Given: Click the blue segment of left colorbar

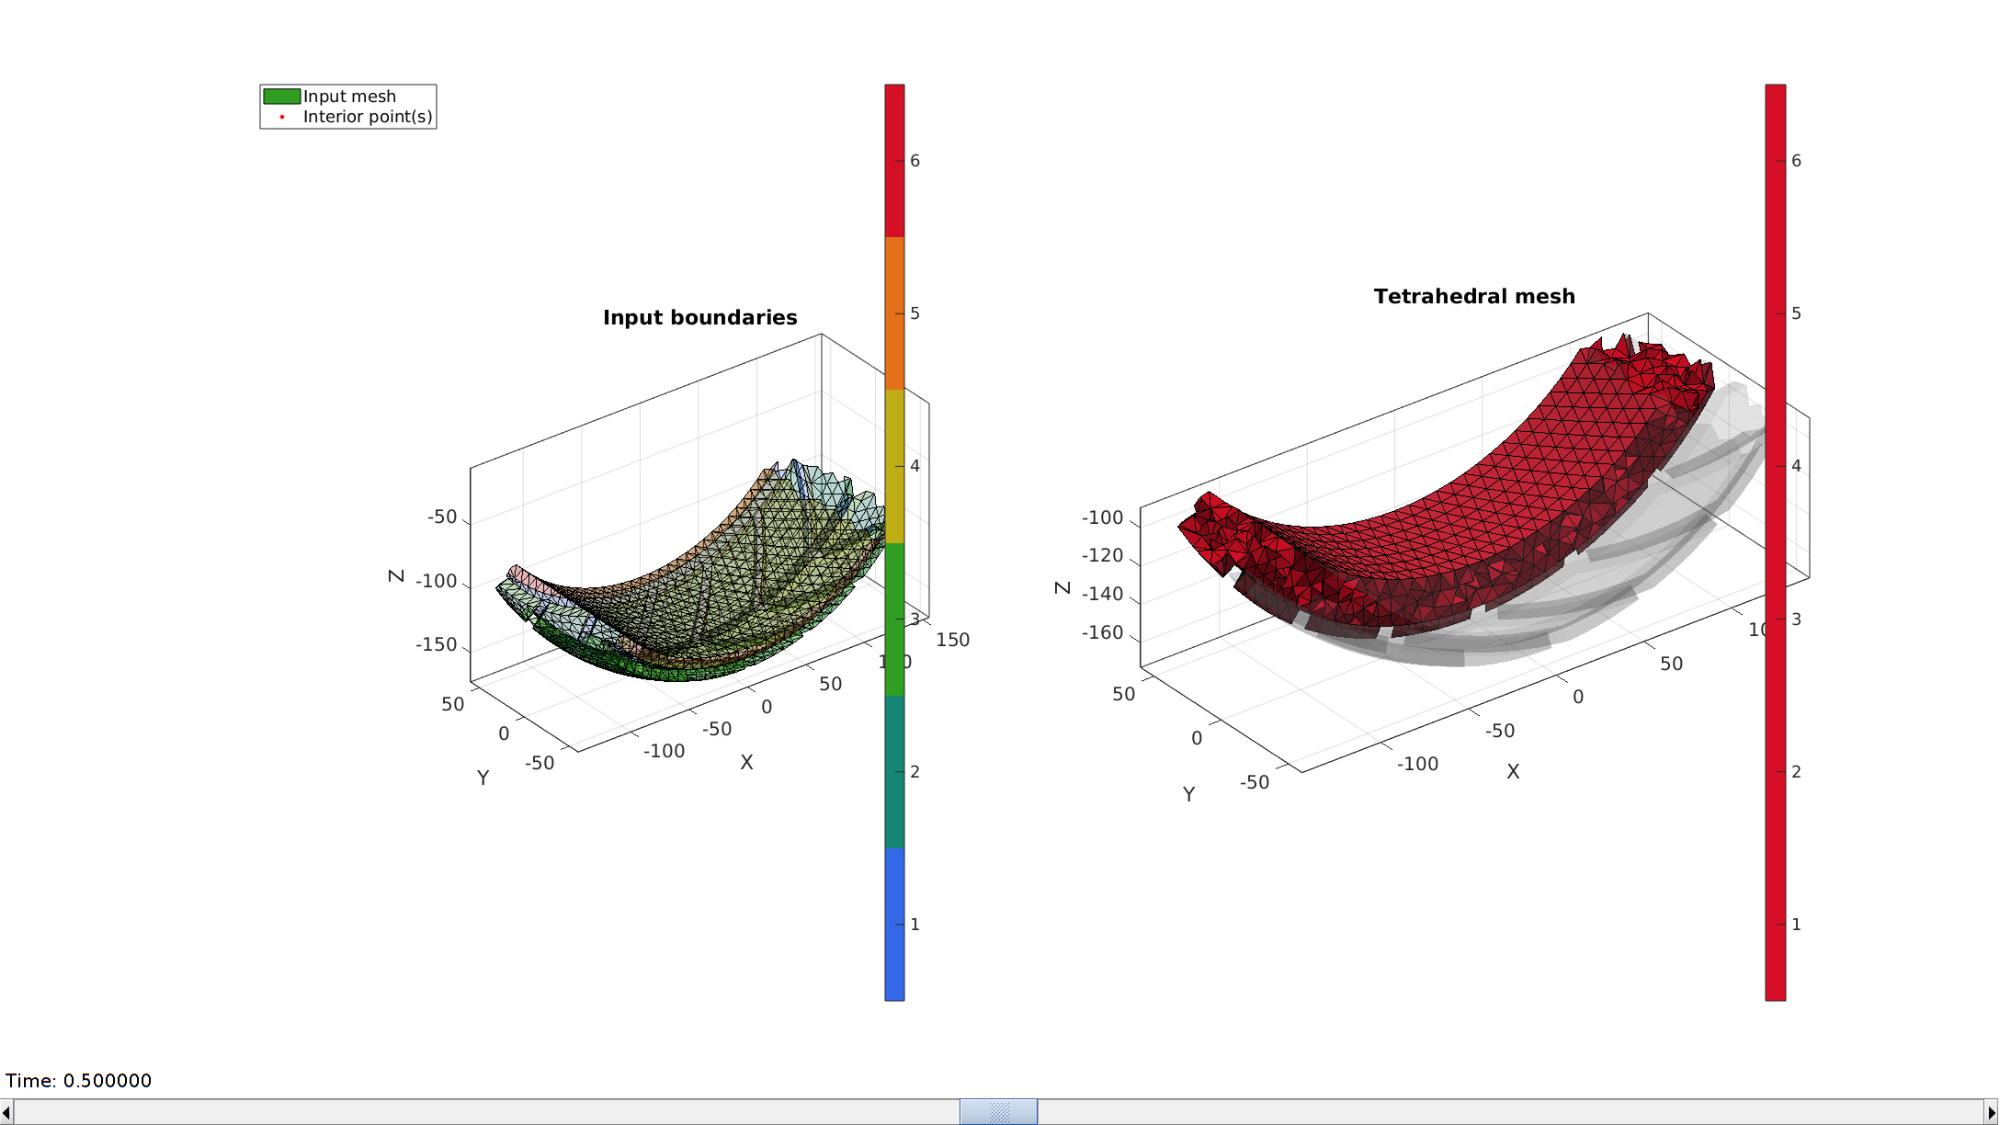Looking at the screenshot, I should 894,924.
